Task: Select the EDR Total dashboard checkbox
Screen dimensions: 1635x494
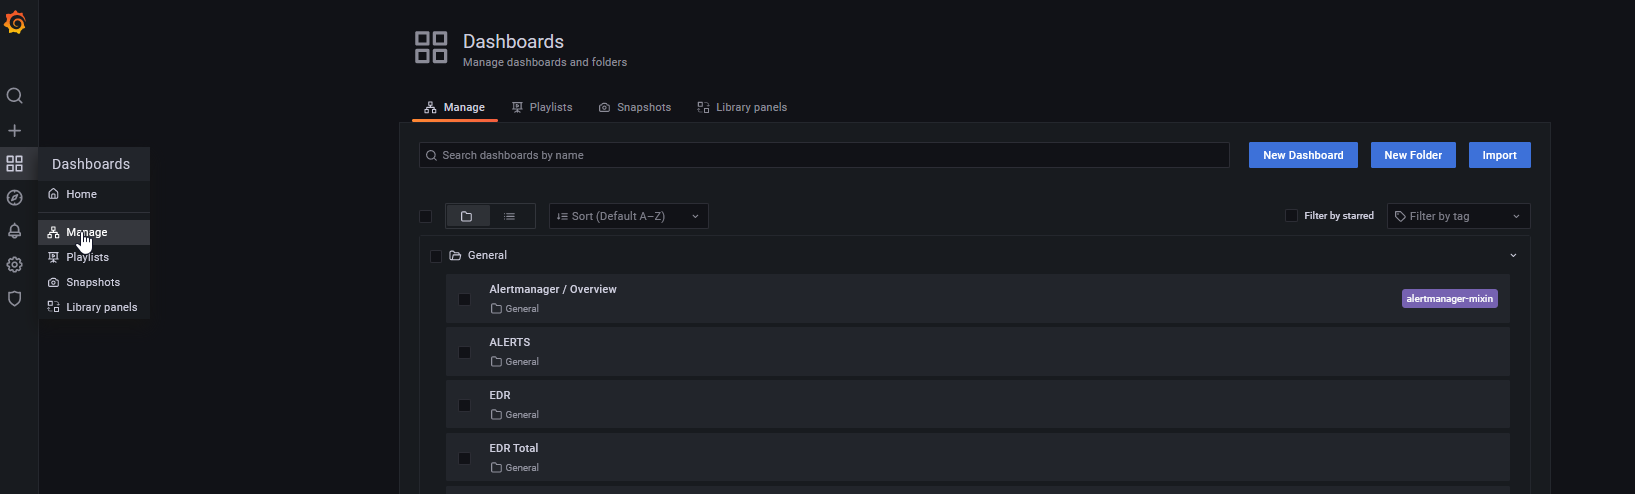Action: [x=464, y=458]
